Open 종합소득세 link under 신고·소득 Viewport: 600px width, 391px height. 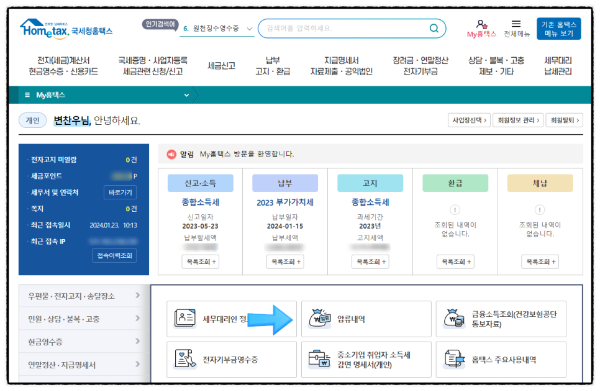point(201,202)
